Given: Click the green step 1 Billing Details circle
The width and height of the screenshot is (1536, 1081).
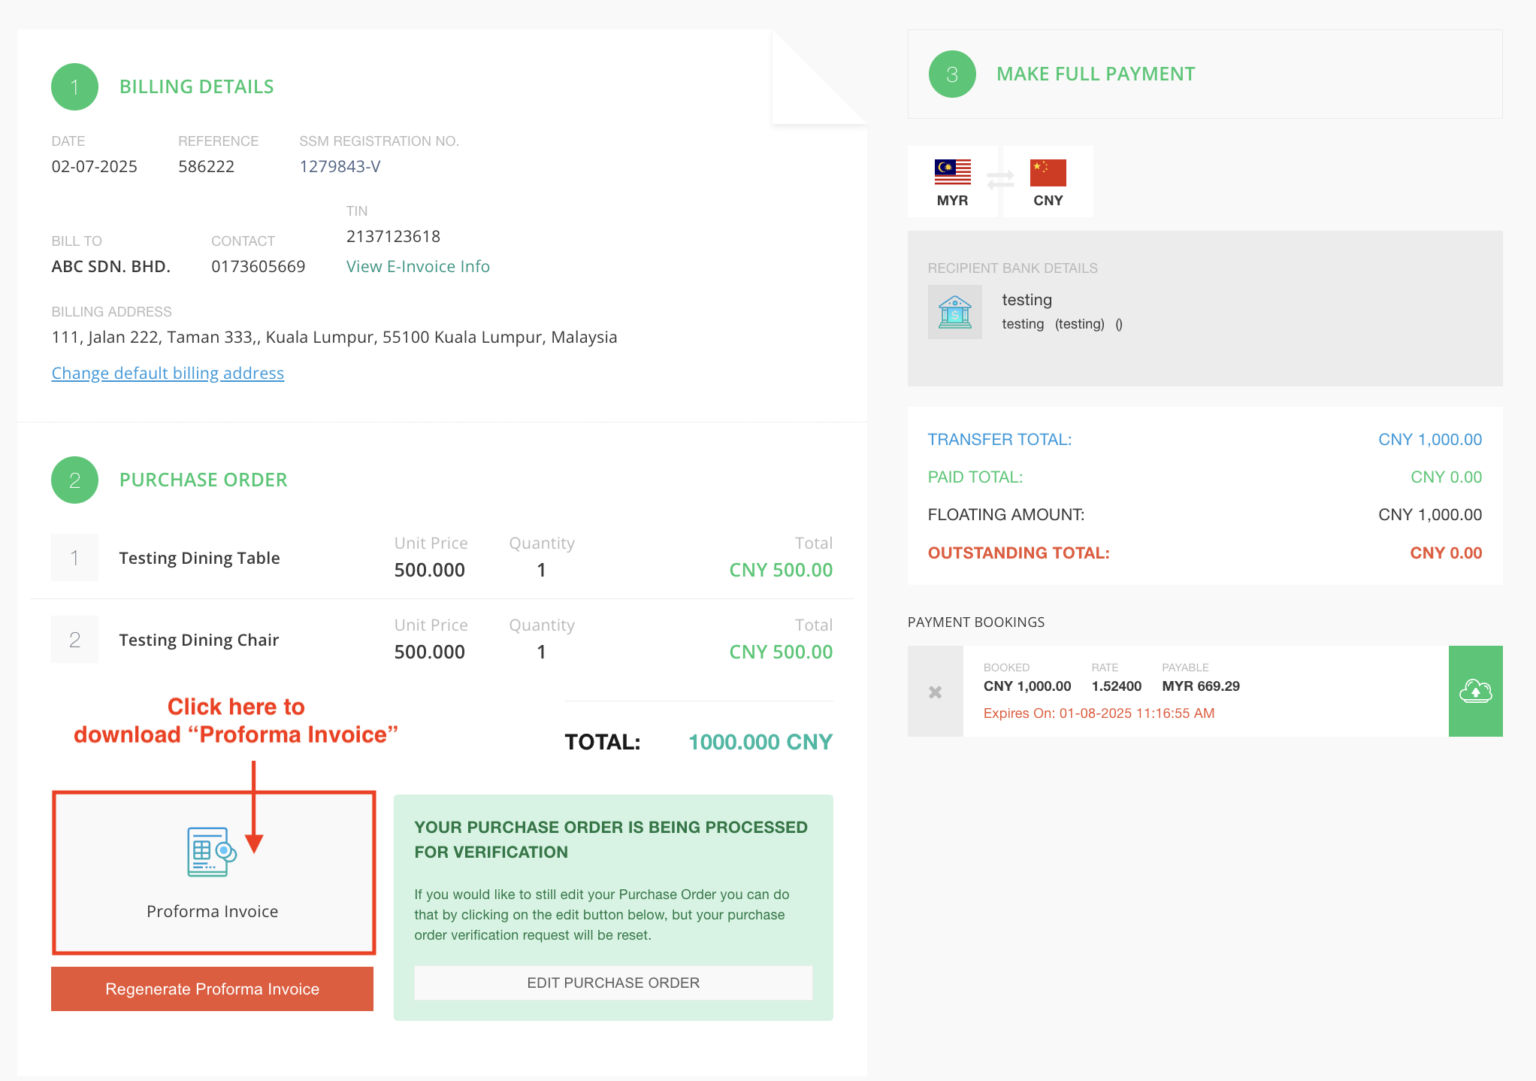Looking at the screenshot, I should [74, 87].
